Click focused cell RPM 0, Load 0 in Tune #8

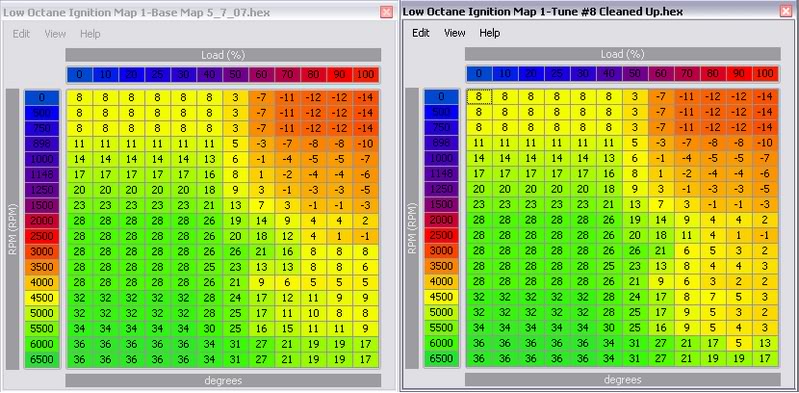[x=479, y=97]
